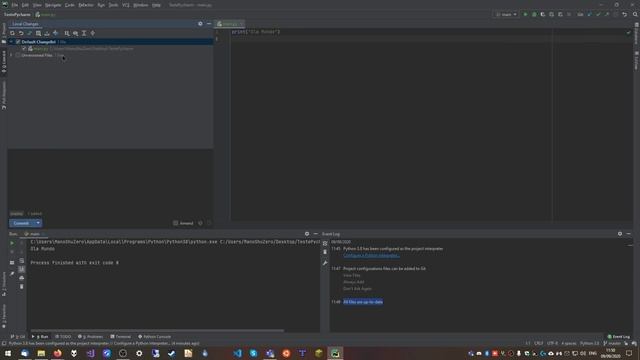Image resolution: width=640 pixels, height=360 pixels.
Task: Click the Soft-Wrap icon in Run panel
Action: point(22,261)
